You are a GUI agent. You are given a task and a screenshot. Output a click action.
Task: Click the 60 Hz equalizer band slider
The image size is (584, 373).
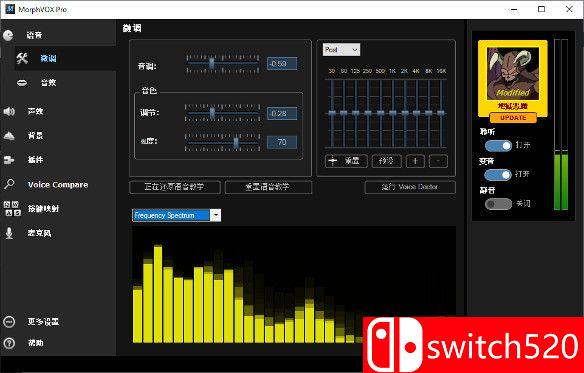[x=343, y=113]
